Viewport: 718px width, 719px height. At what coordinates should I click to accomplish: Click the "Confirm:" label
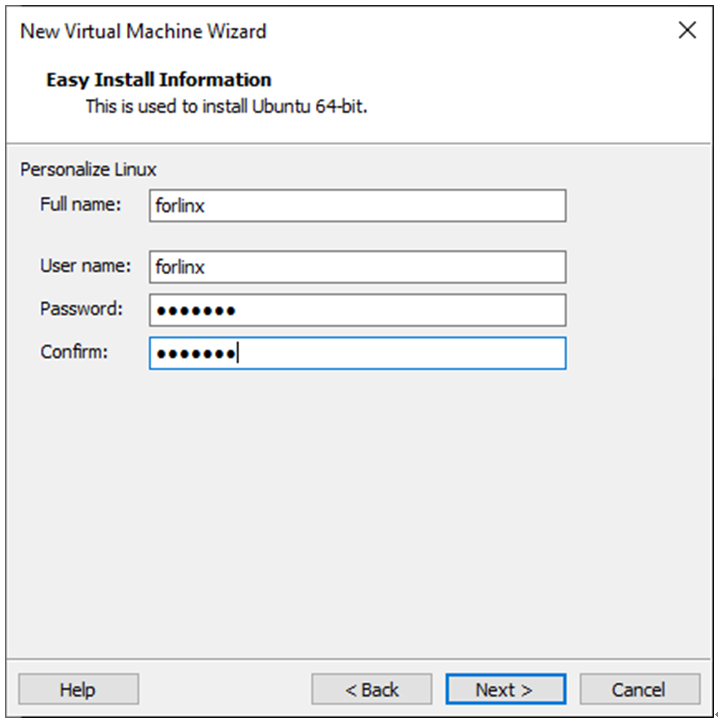tap(73, 352)
